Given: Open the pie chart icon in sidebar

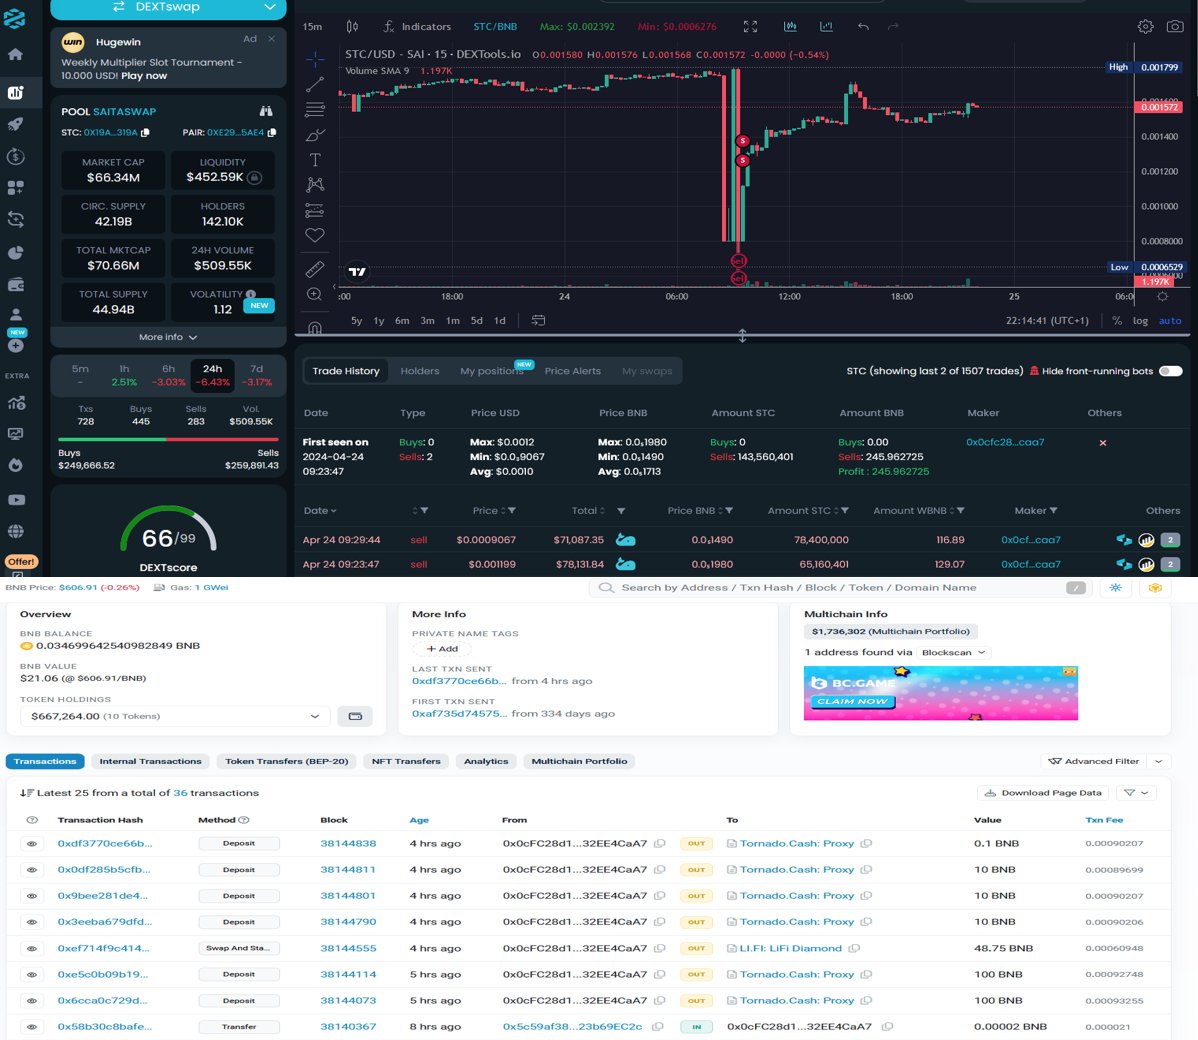Looking at the screenshot, I should 15,252.
